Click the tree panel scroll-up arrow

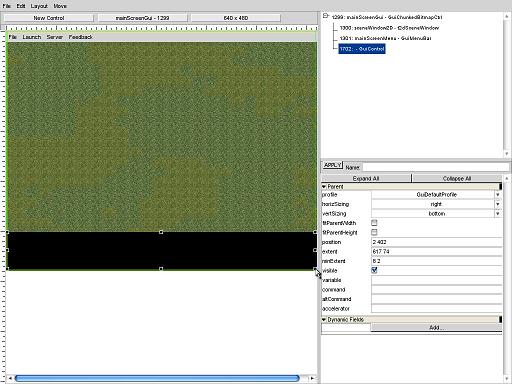[x=507, y=16]
